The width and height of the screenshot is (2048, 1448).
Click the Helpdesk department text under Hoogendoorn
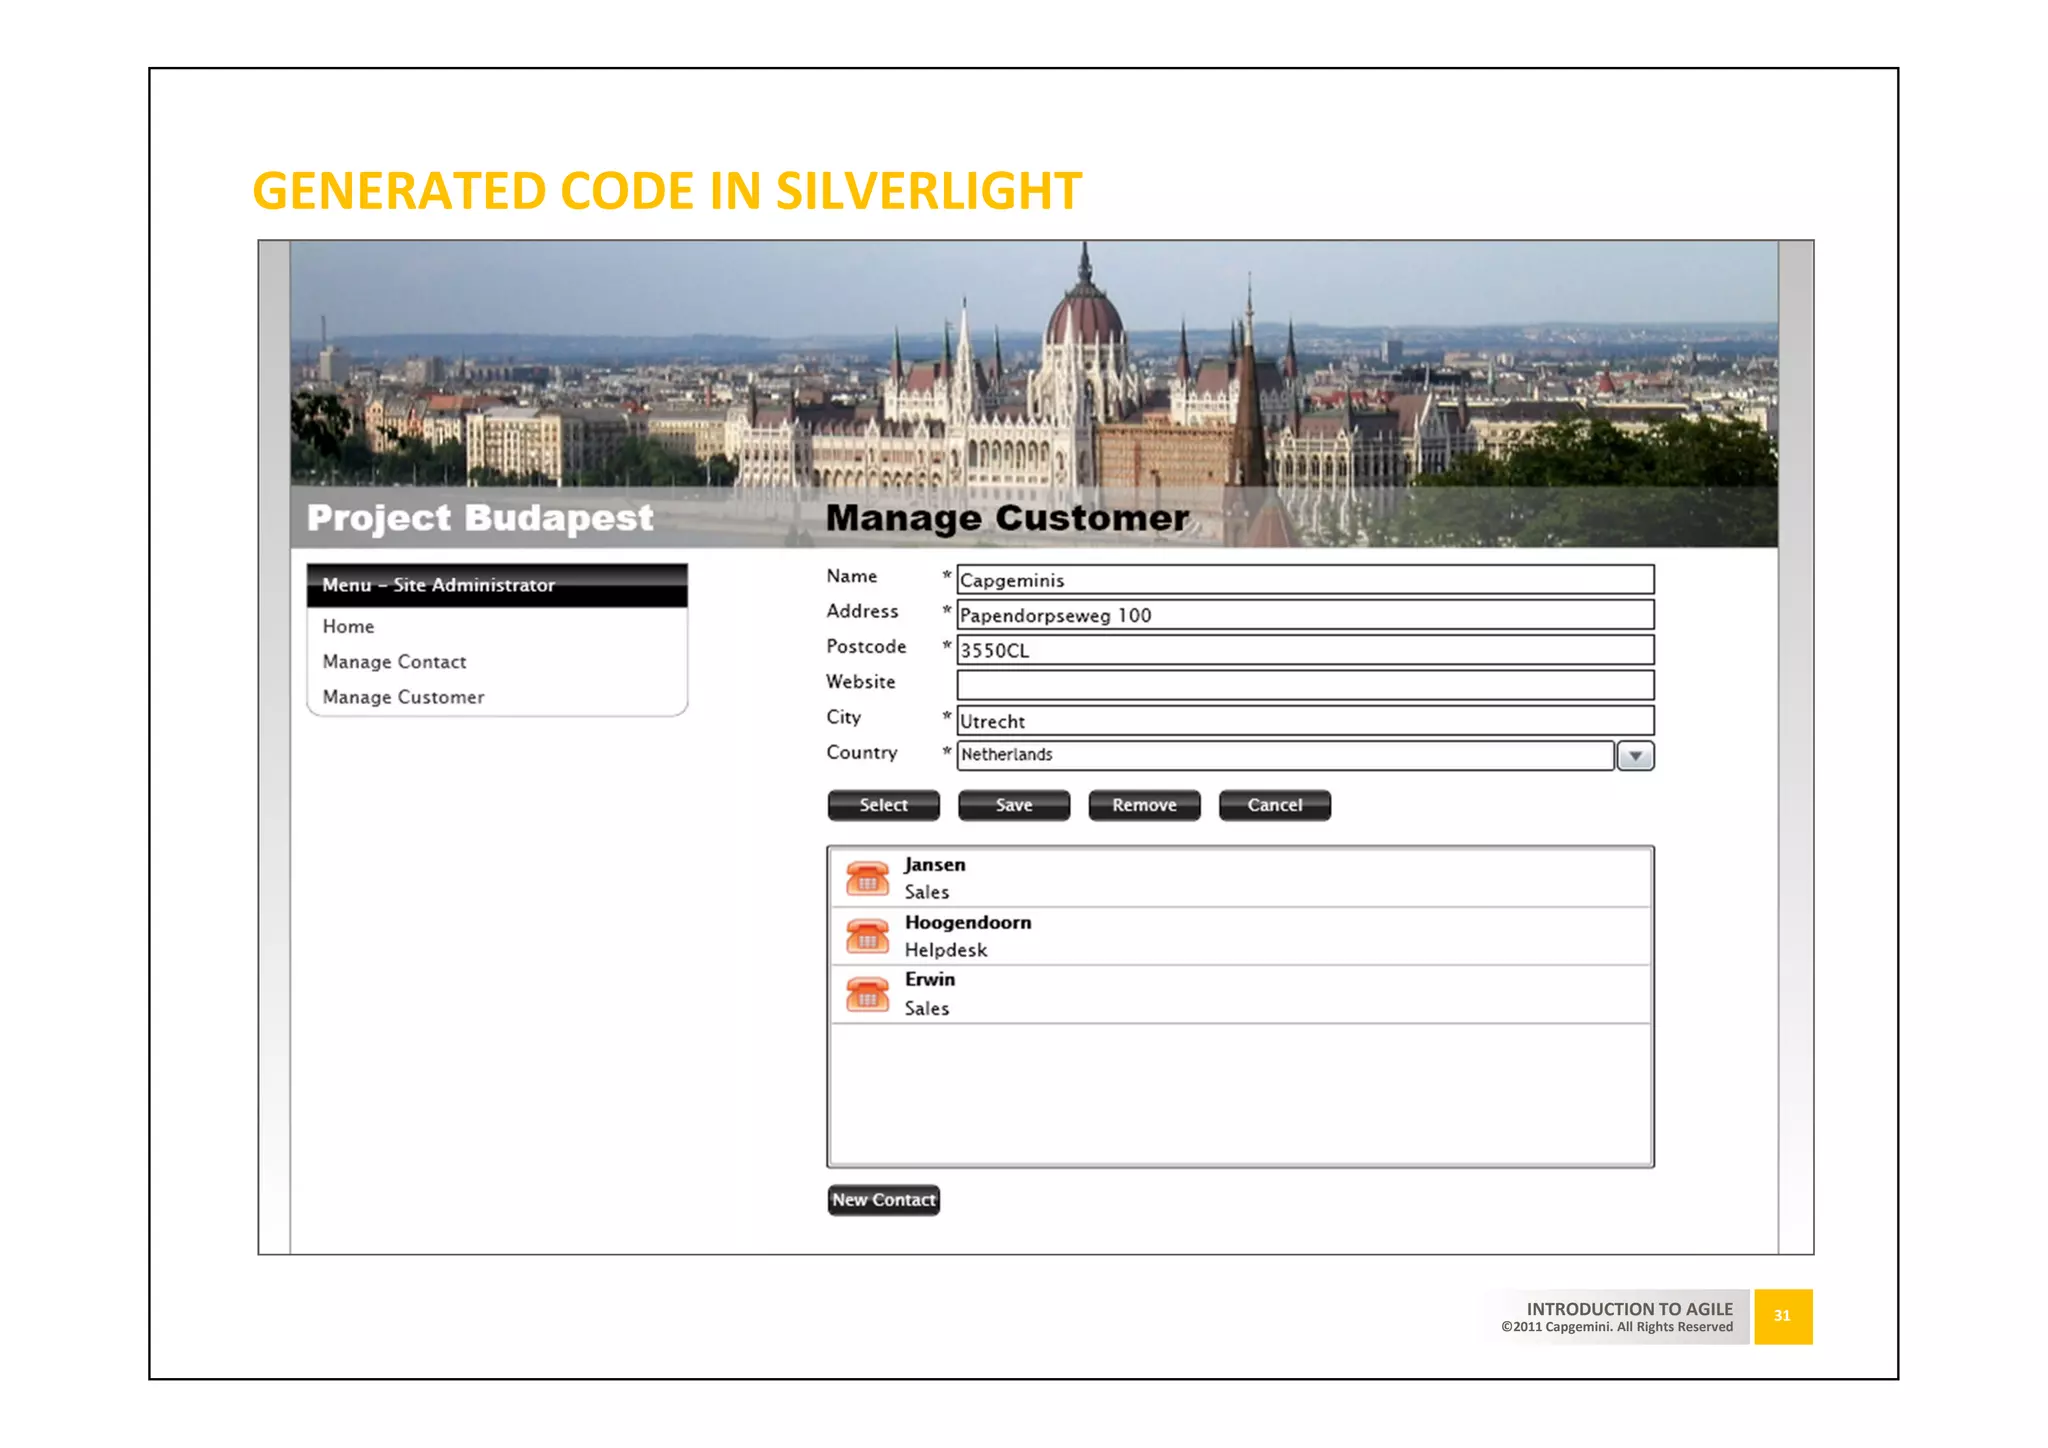tap(946, 950)
